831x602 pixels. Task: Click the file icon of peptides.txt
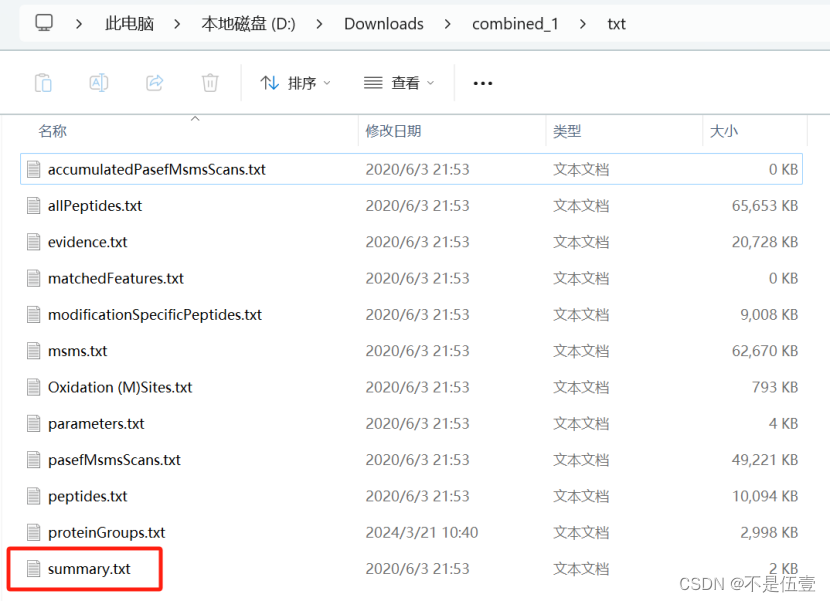point(33,497)
